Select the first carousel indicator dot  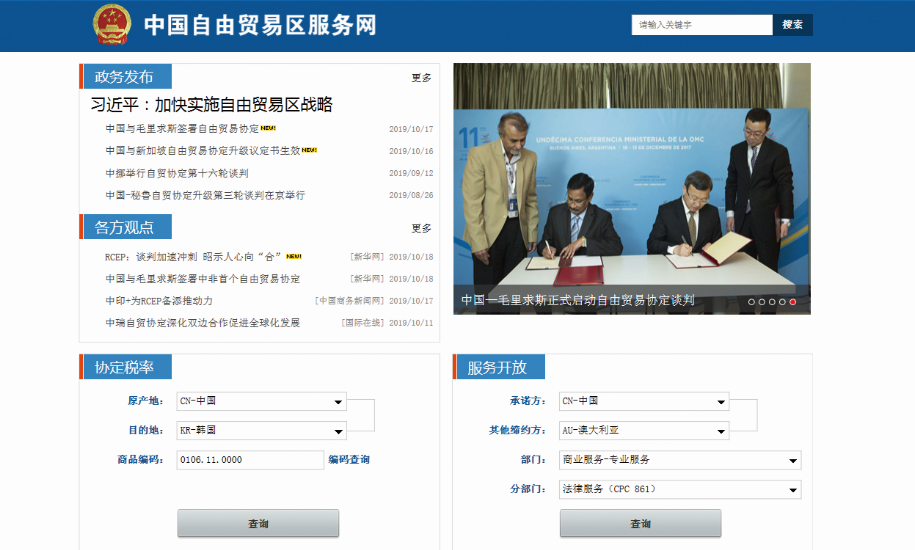pyautogui.click(x=751, y=301)
